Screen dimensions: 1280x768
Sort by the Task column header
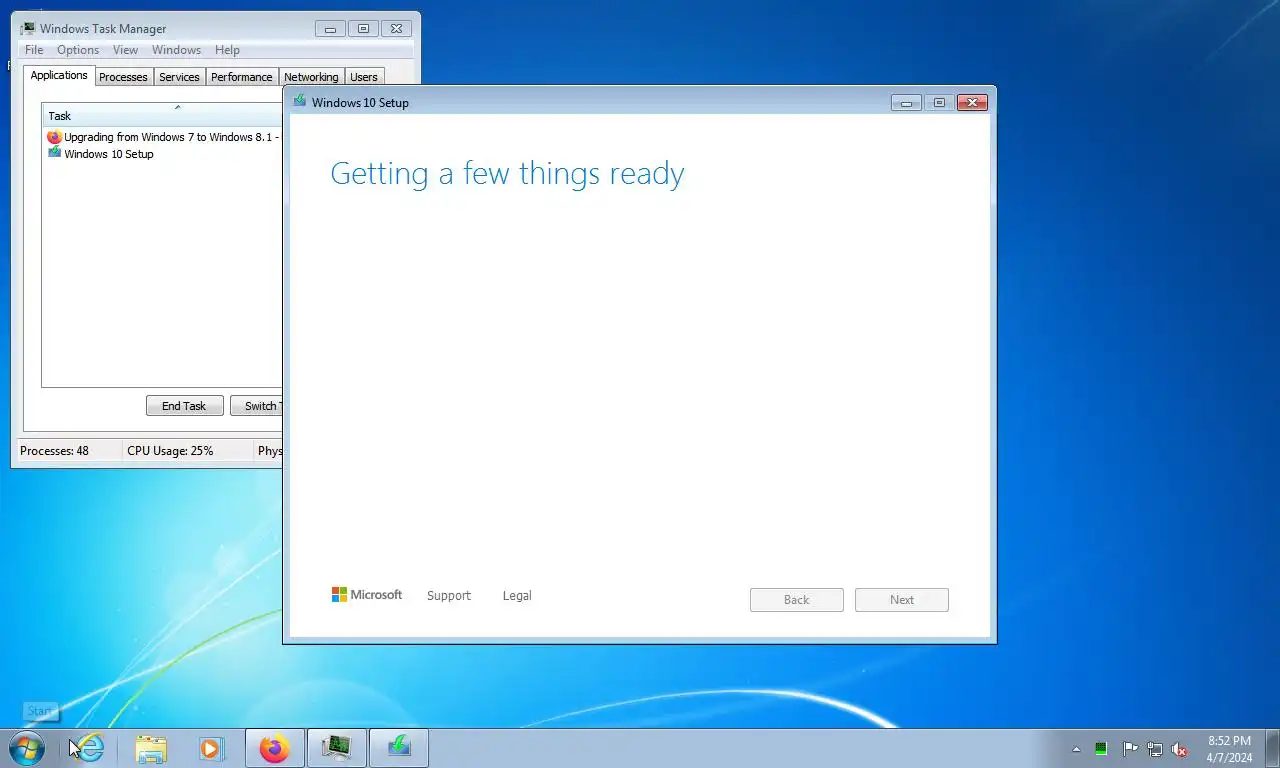(x=162, y=115)
